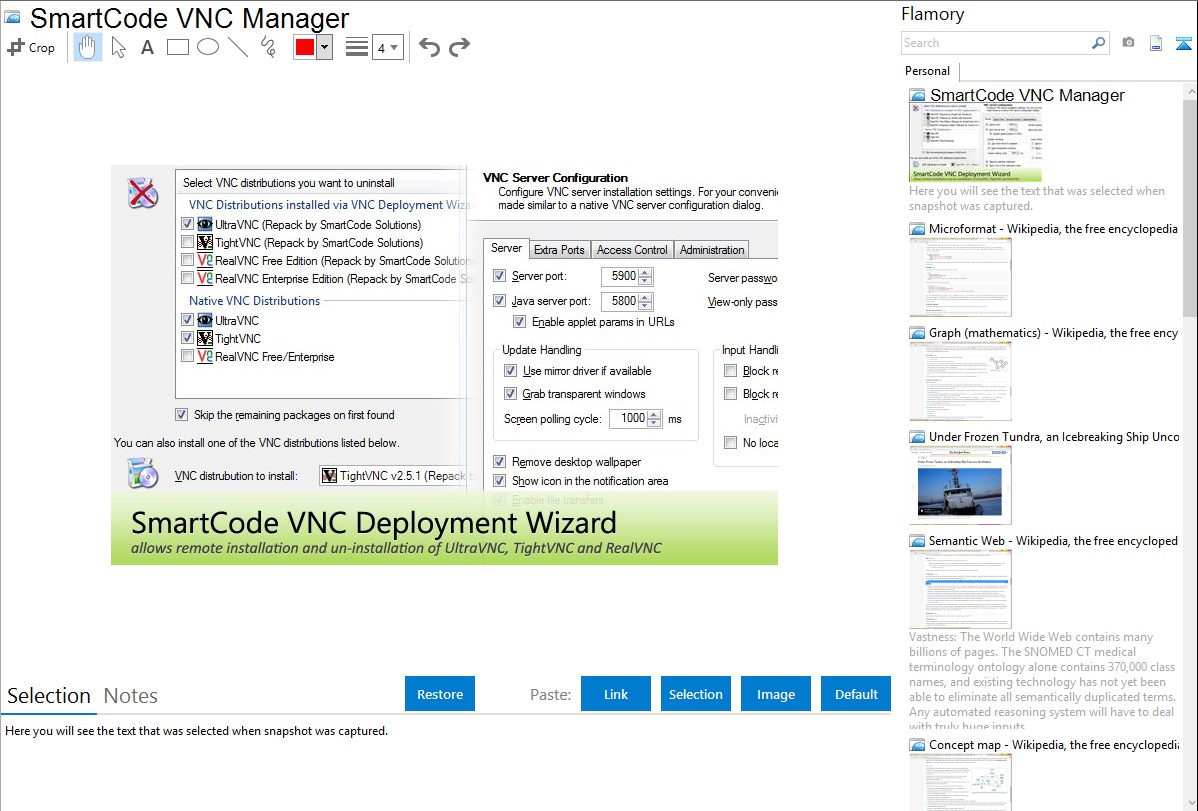
Task: Click the TightVNC icon under Native VNC Distributions
Action: (x=205, y=339)
